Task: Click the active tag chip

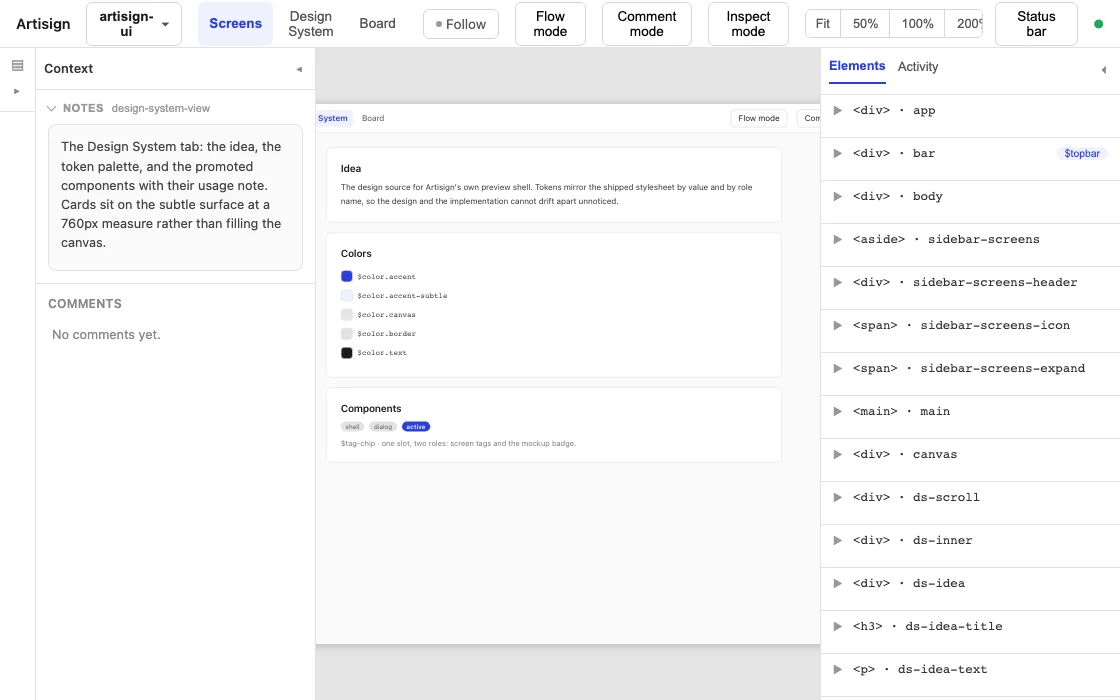Action: pyautogui.click(x=416, y=427)
